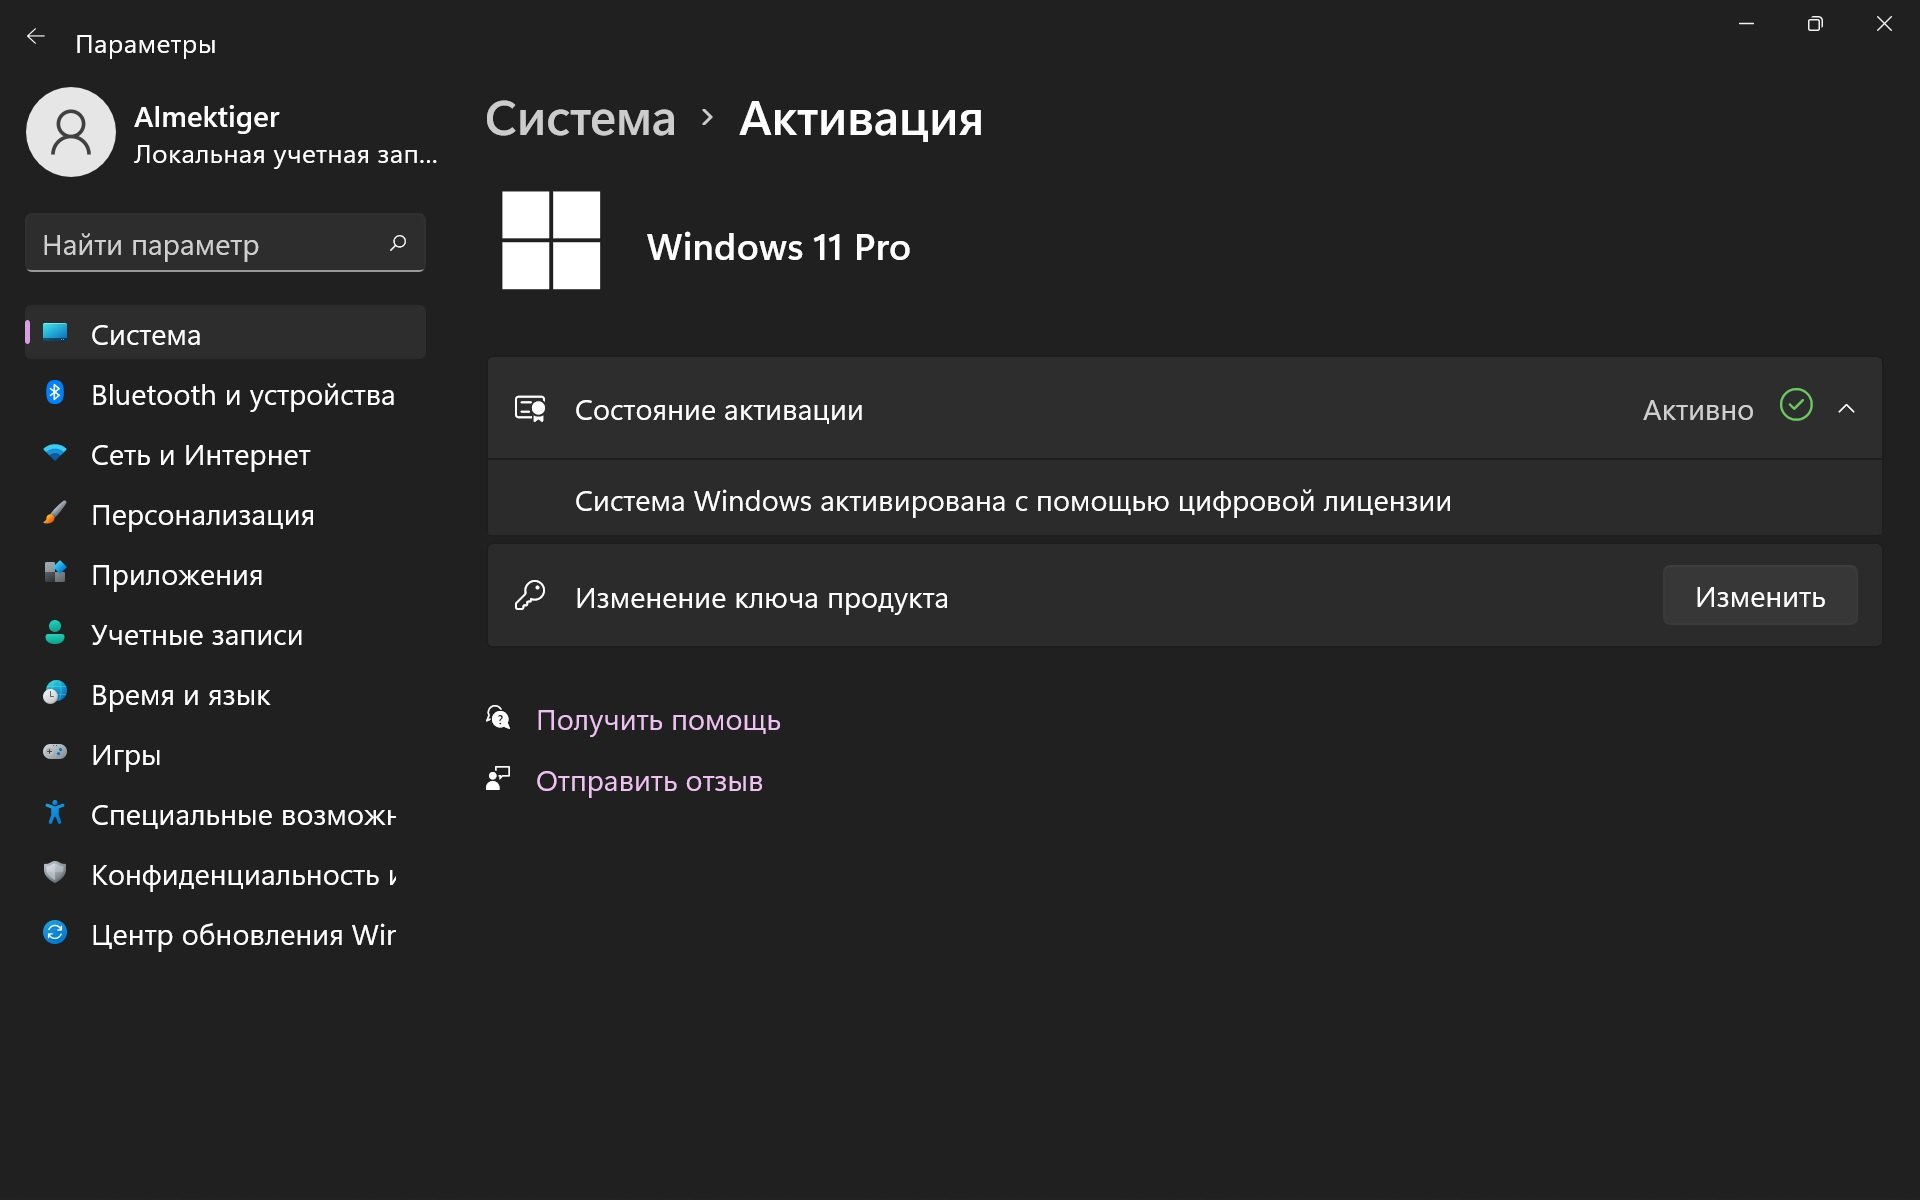Open Сеть и Интернет settings
Viewport: 1920px width, 1200px height.
coord(225,454)
